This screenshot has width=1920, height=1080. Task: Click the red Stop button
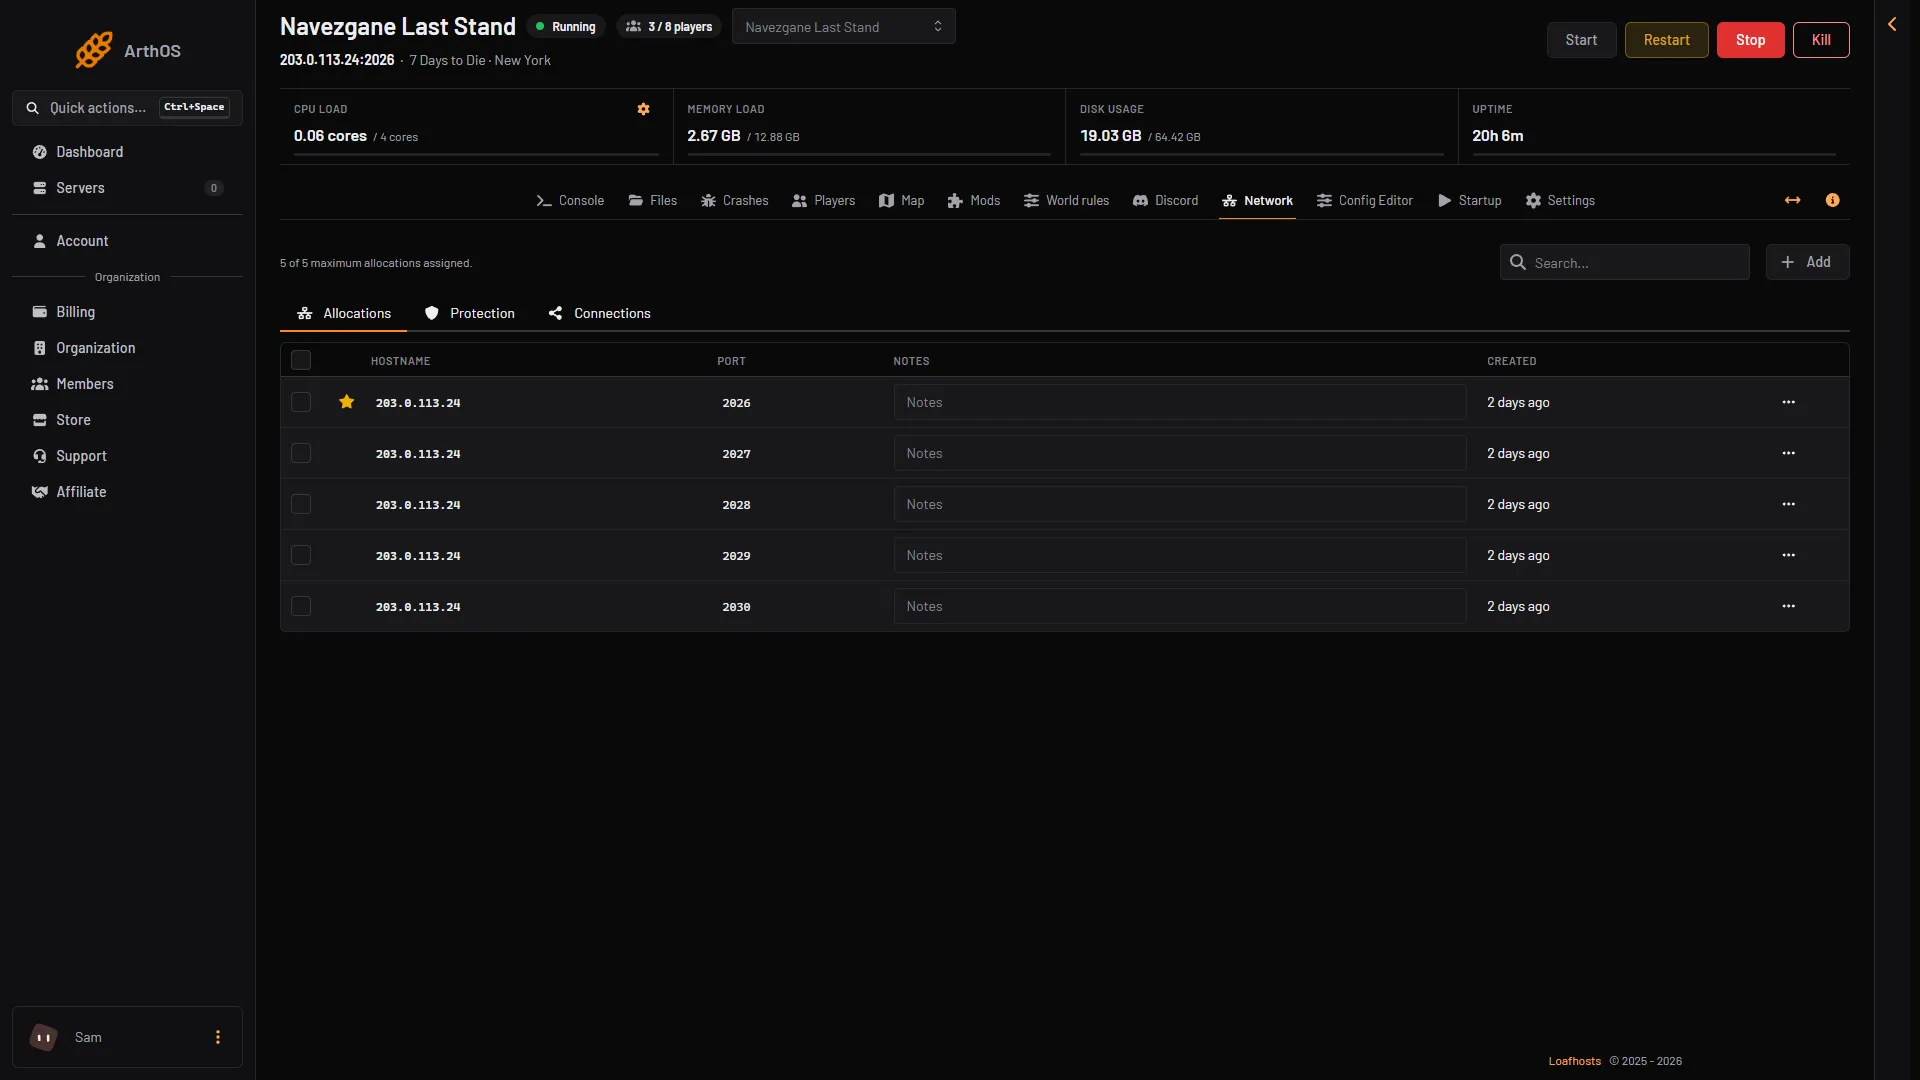click(x=1750, y=40)
